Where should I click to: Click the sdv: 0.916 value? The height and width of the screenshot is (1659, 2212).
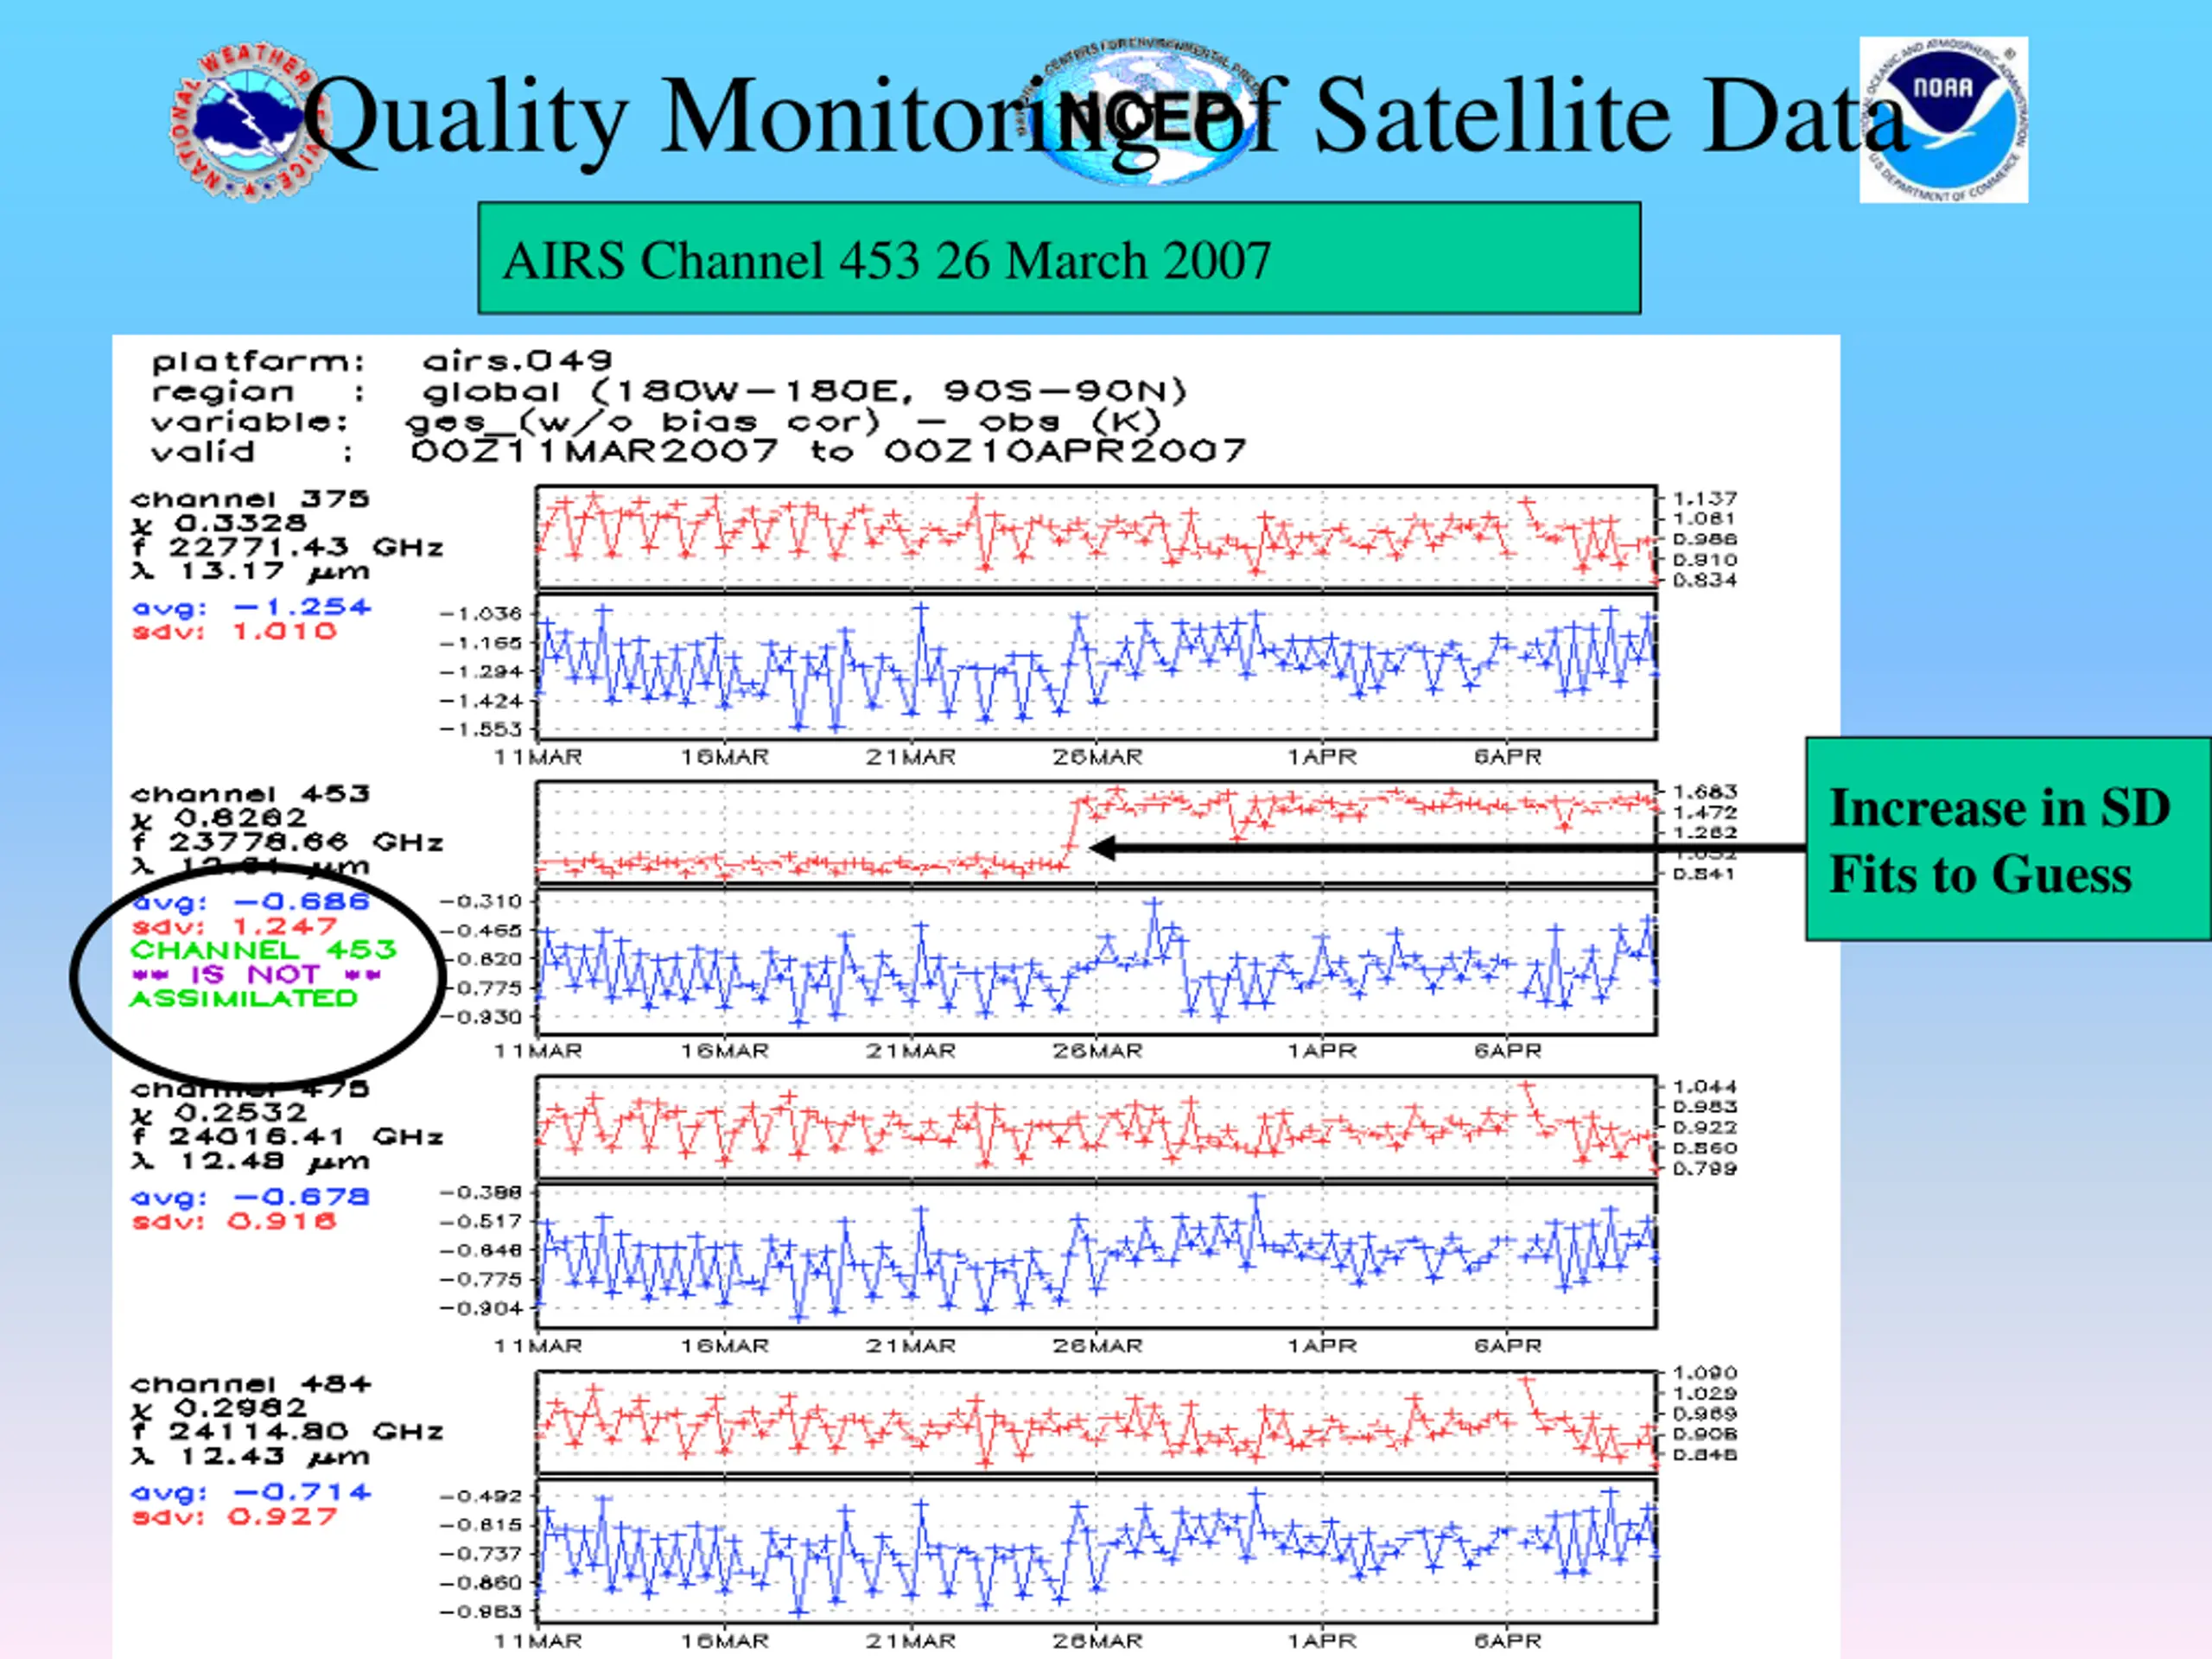(234, 1221)
